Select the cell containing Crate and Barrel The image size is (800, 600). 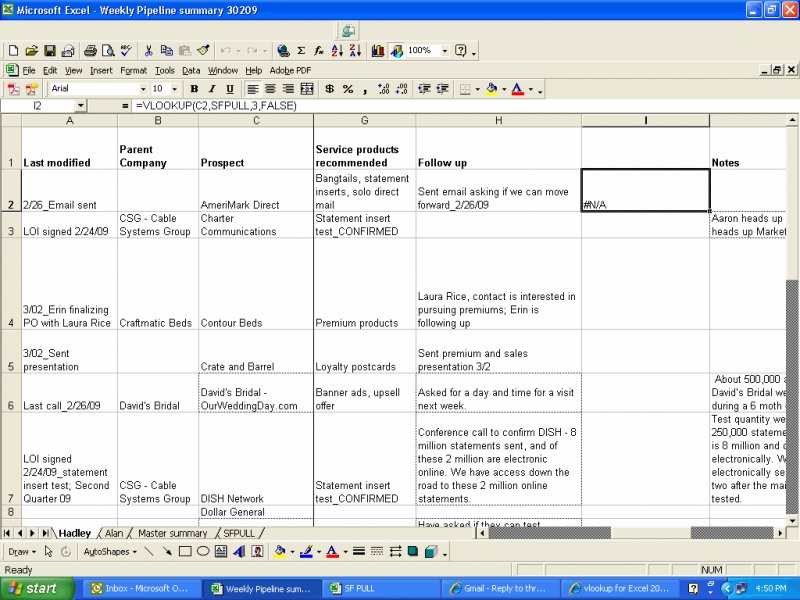point(256,352)
